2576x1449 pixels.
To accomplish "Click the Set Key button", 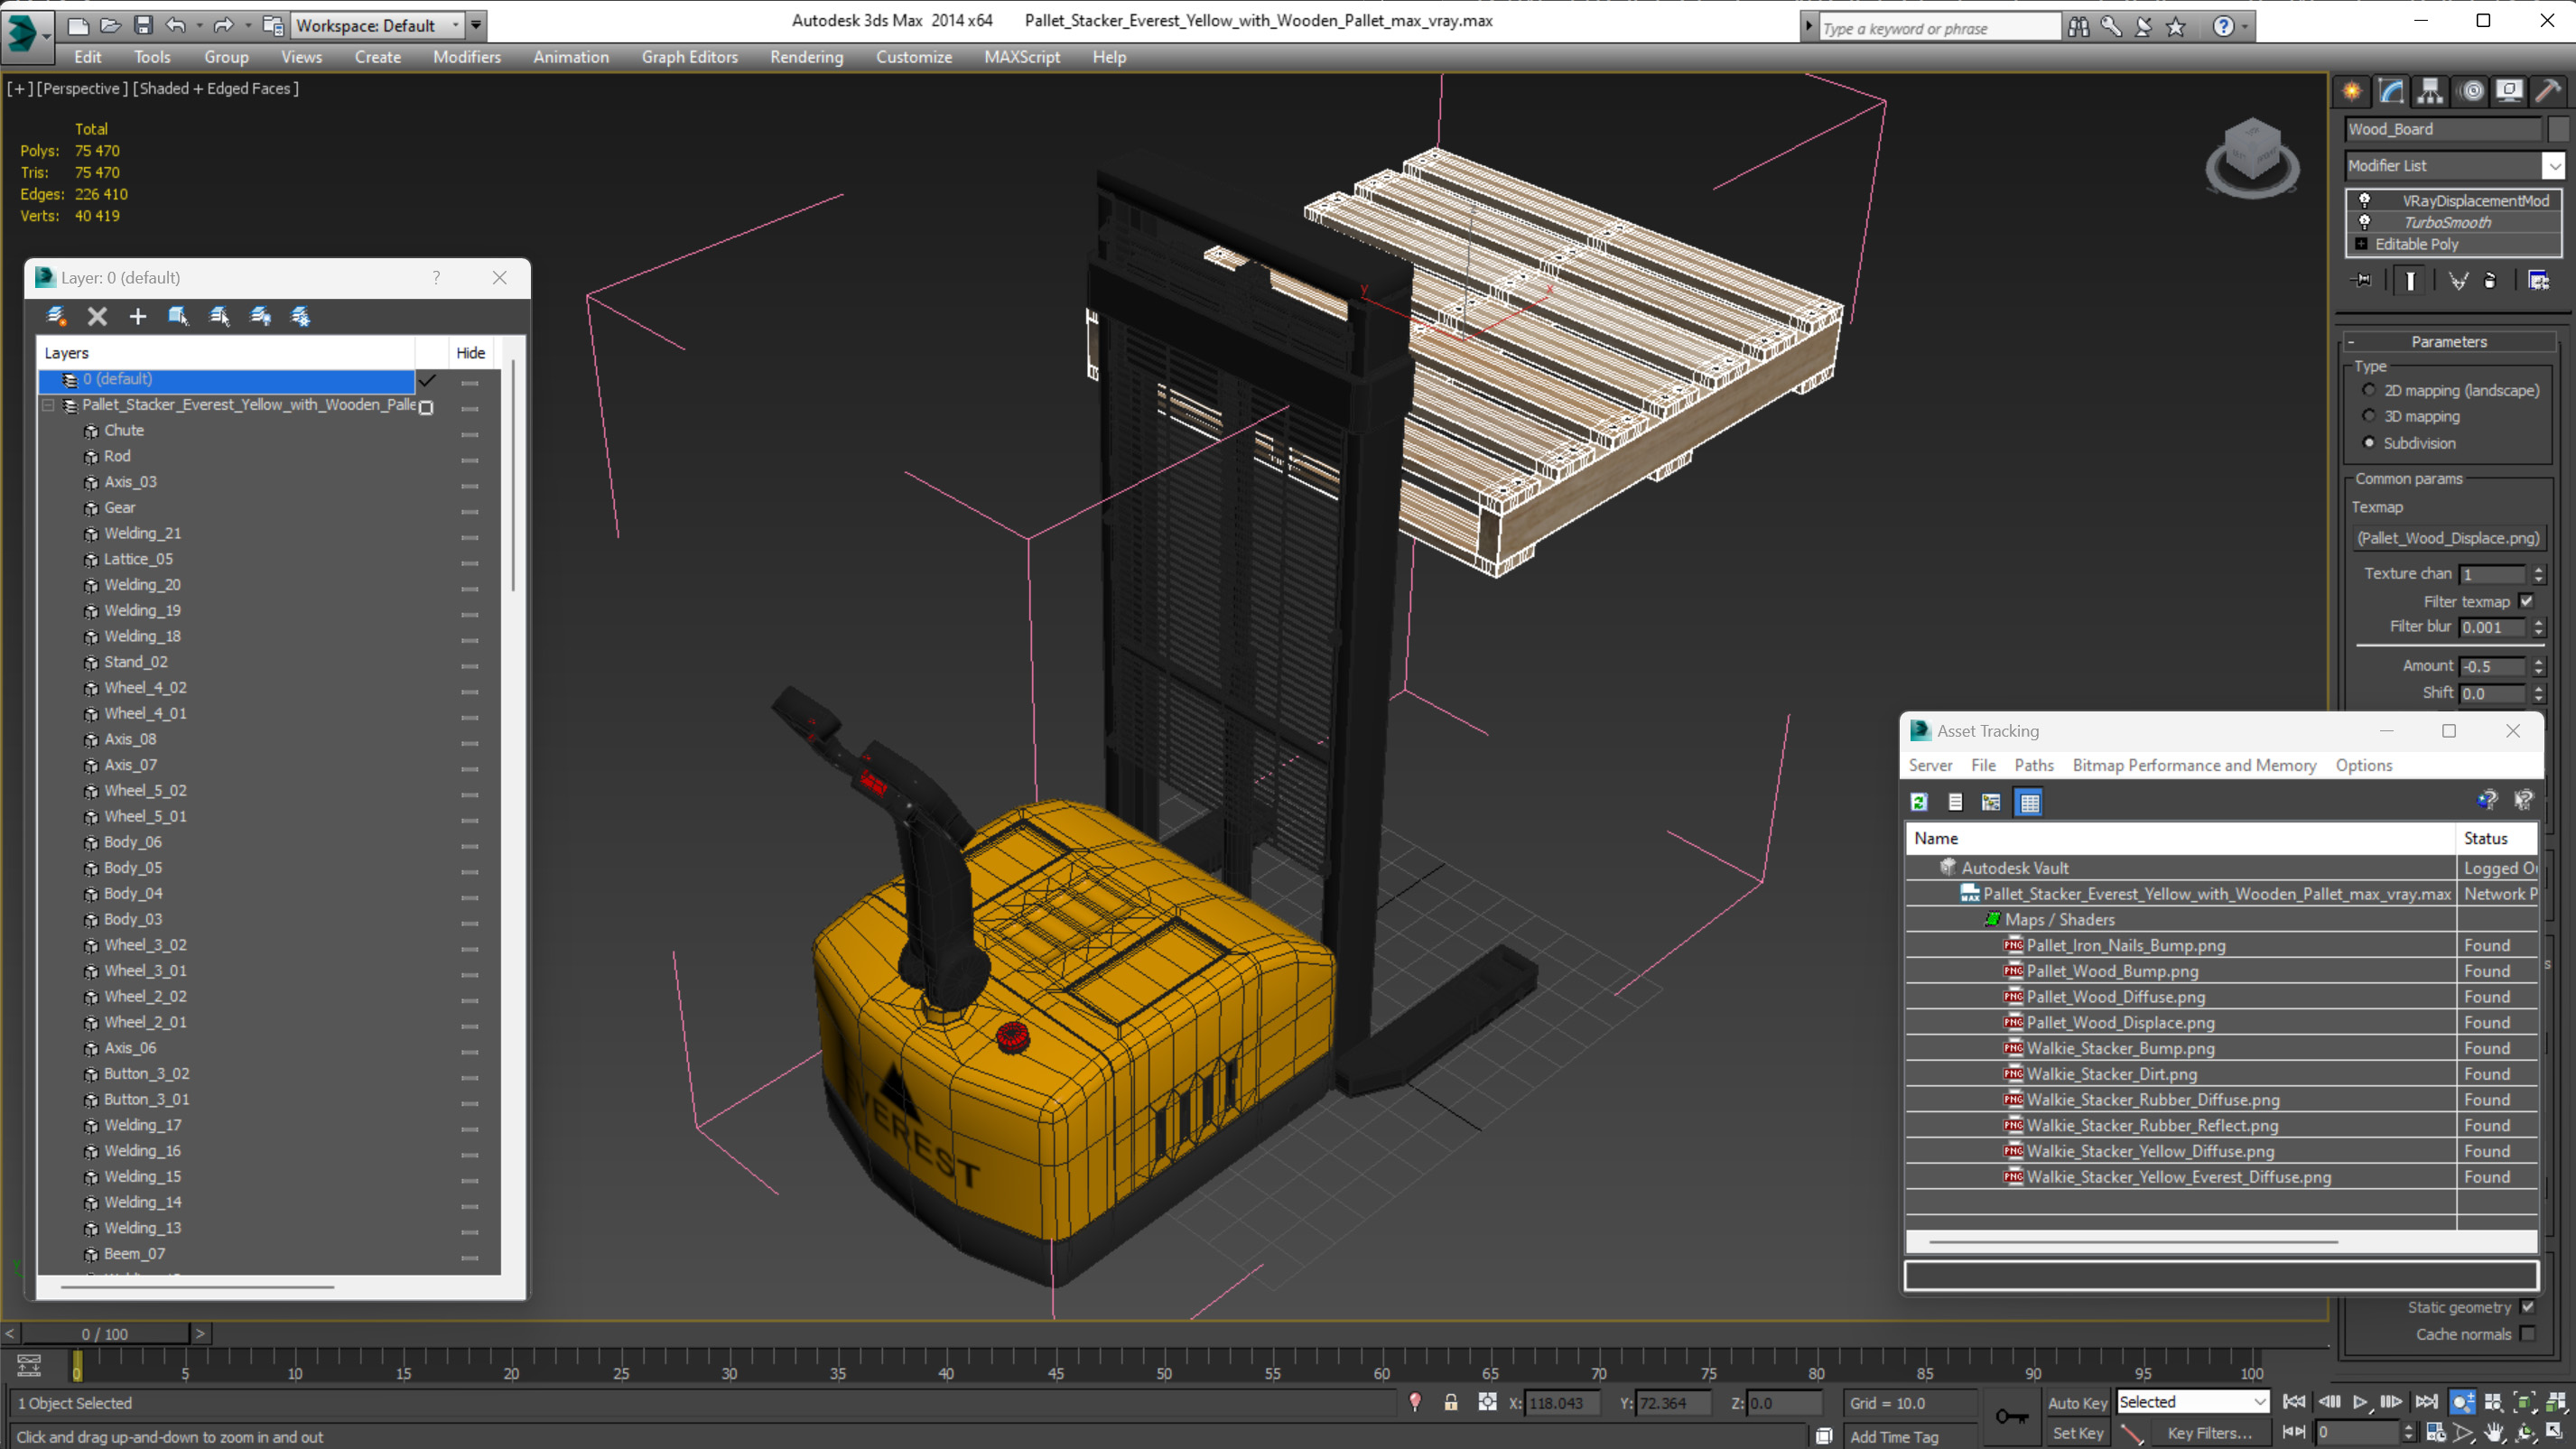I will coord(2077,1433).
